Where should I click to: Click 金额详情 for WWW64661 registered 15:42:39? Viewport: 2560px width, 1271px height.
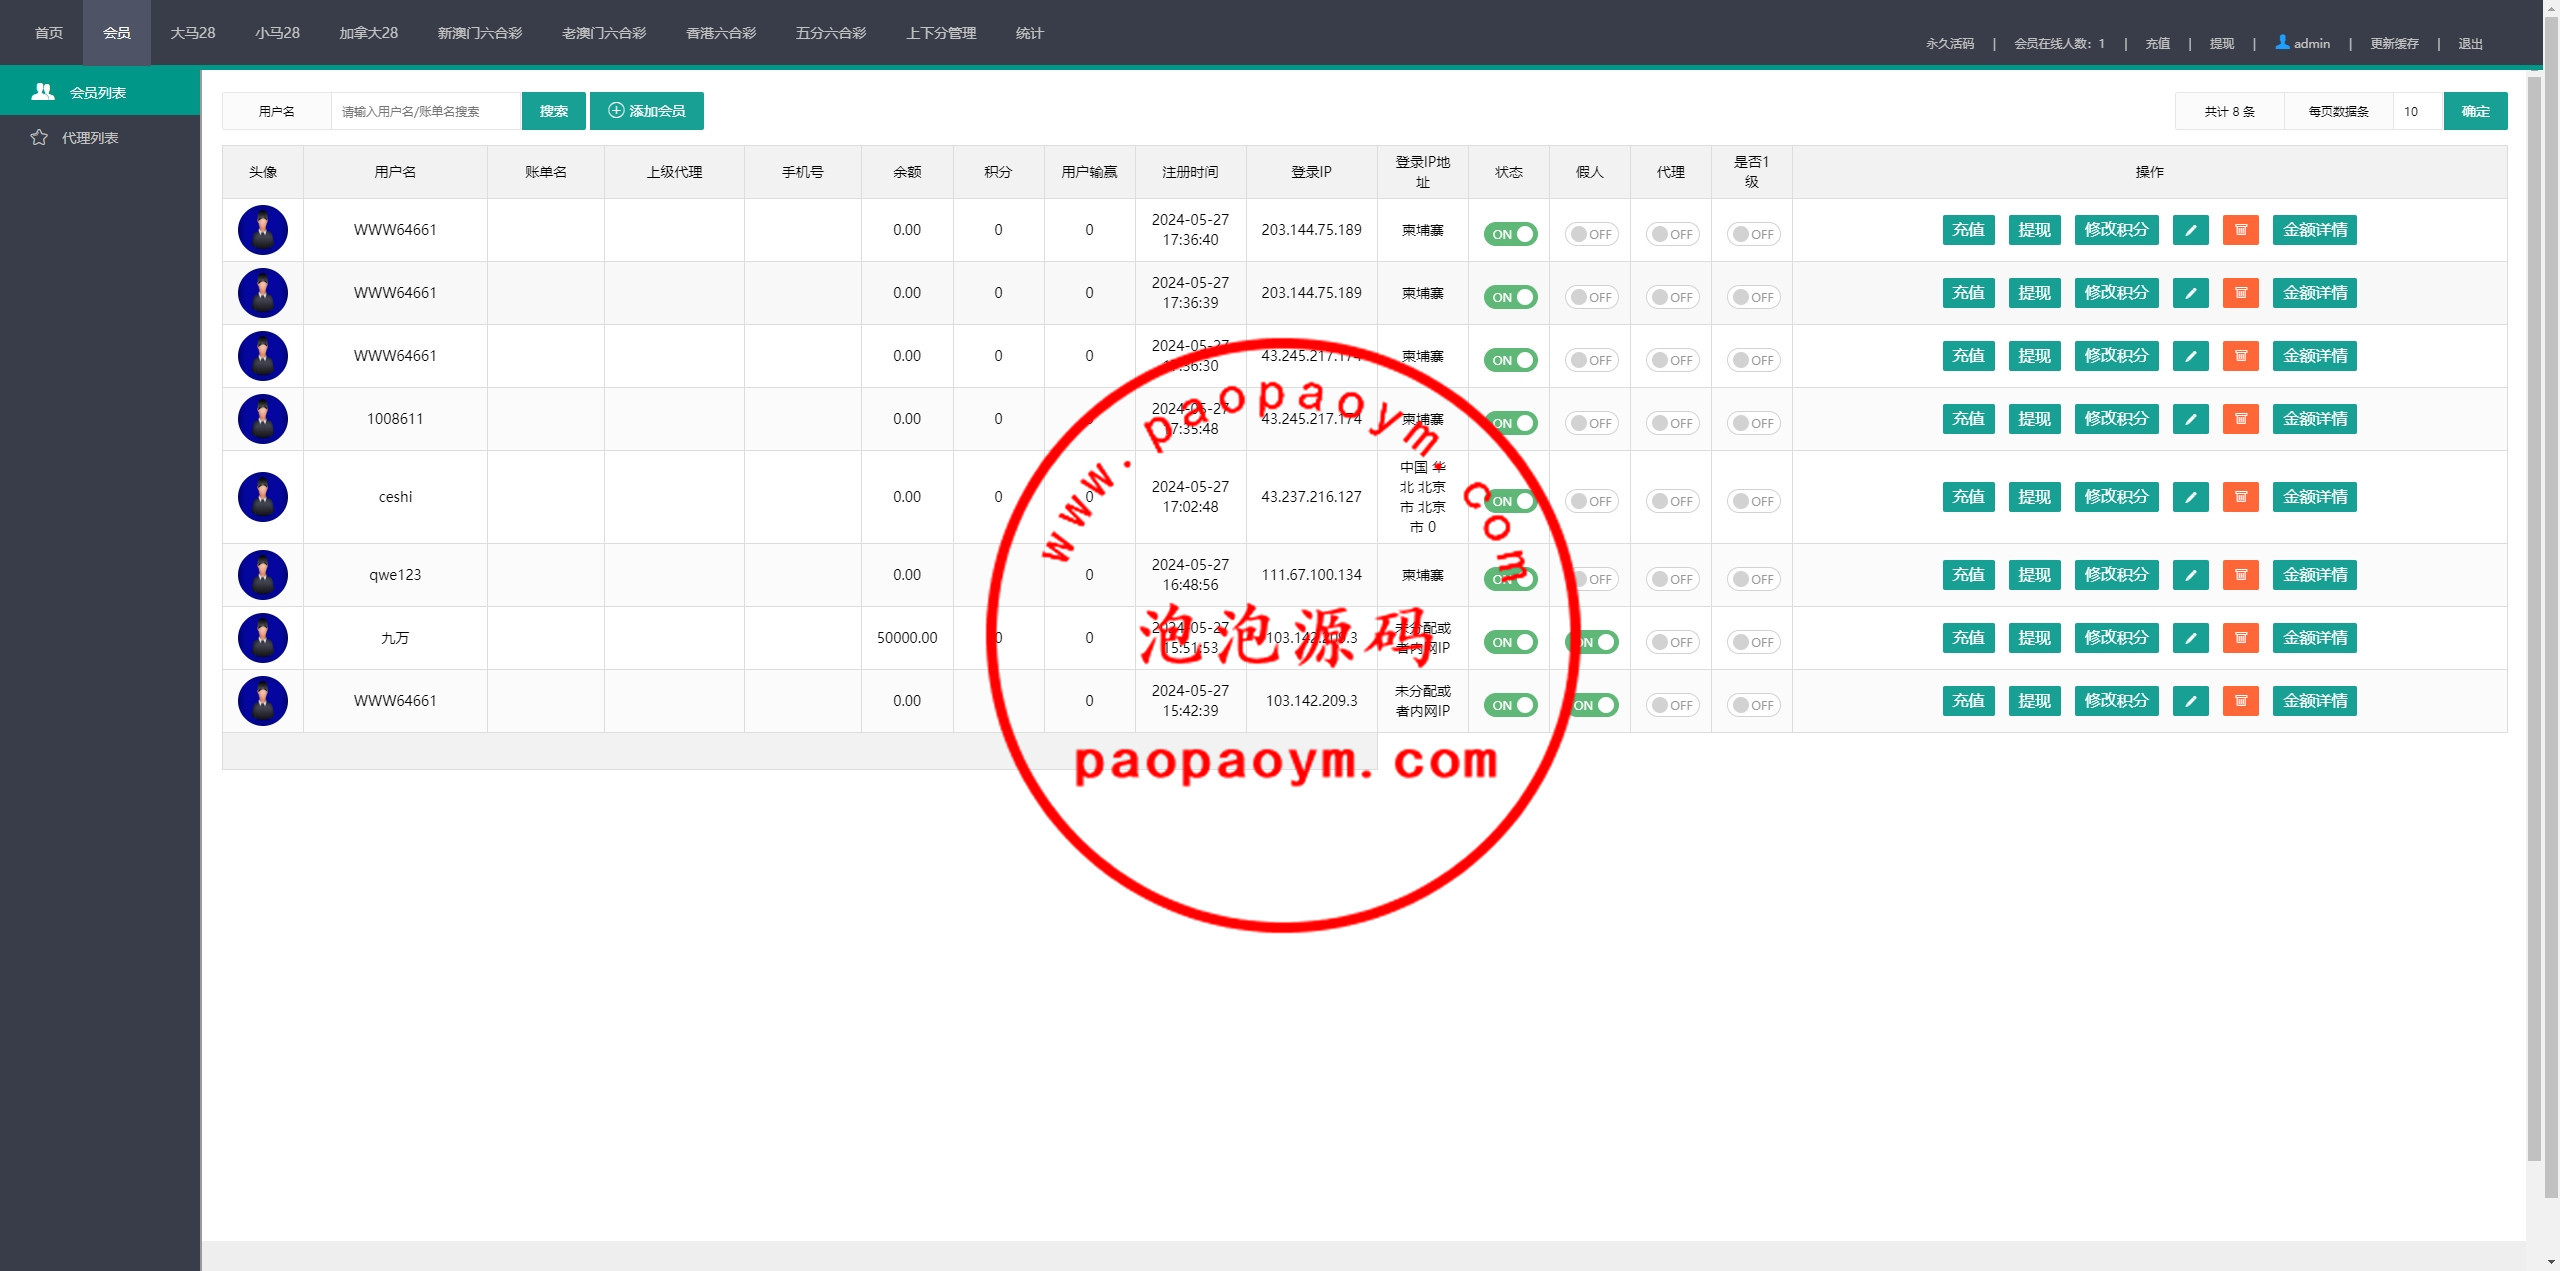click(x=2314, y=701)
